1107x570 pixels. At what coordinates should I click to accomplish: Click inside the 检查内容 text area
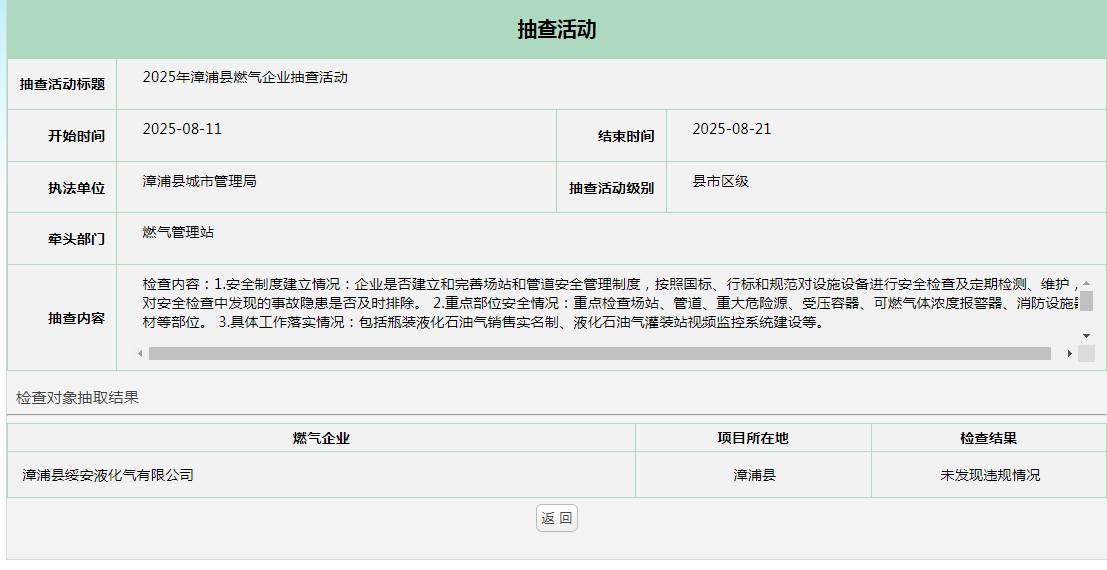click(600, 303)
